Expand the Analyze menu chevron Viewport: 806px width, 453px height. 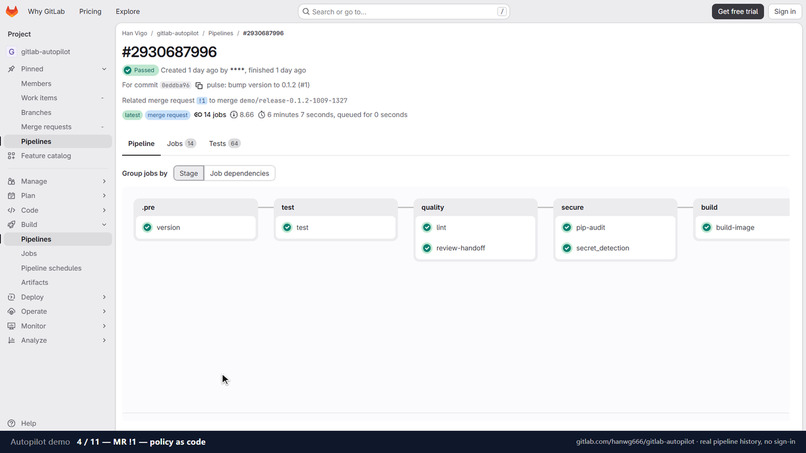point(104,340)
